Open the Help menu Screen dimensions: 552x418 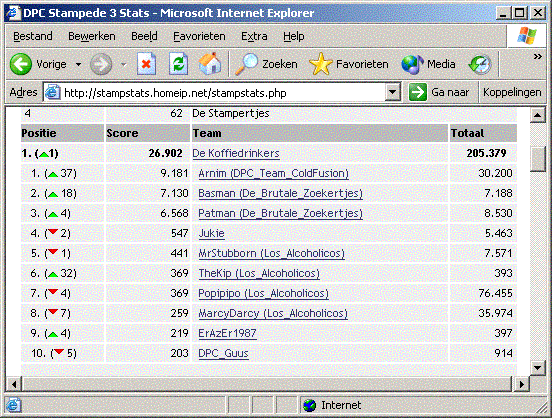(294, 36)
